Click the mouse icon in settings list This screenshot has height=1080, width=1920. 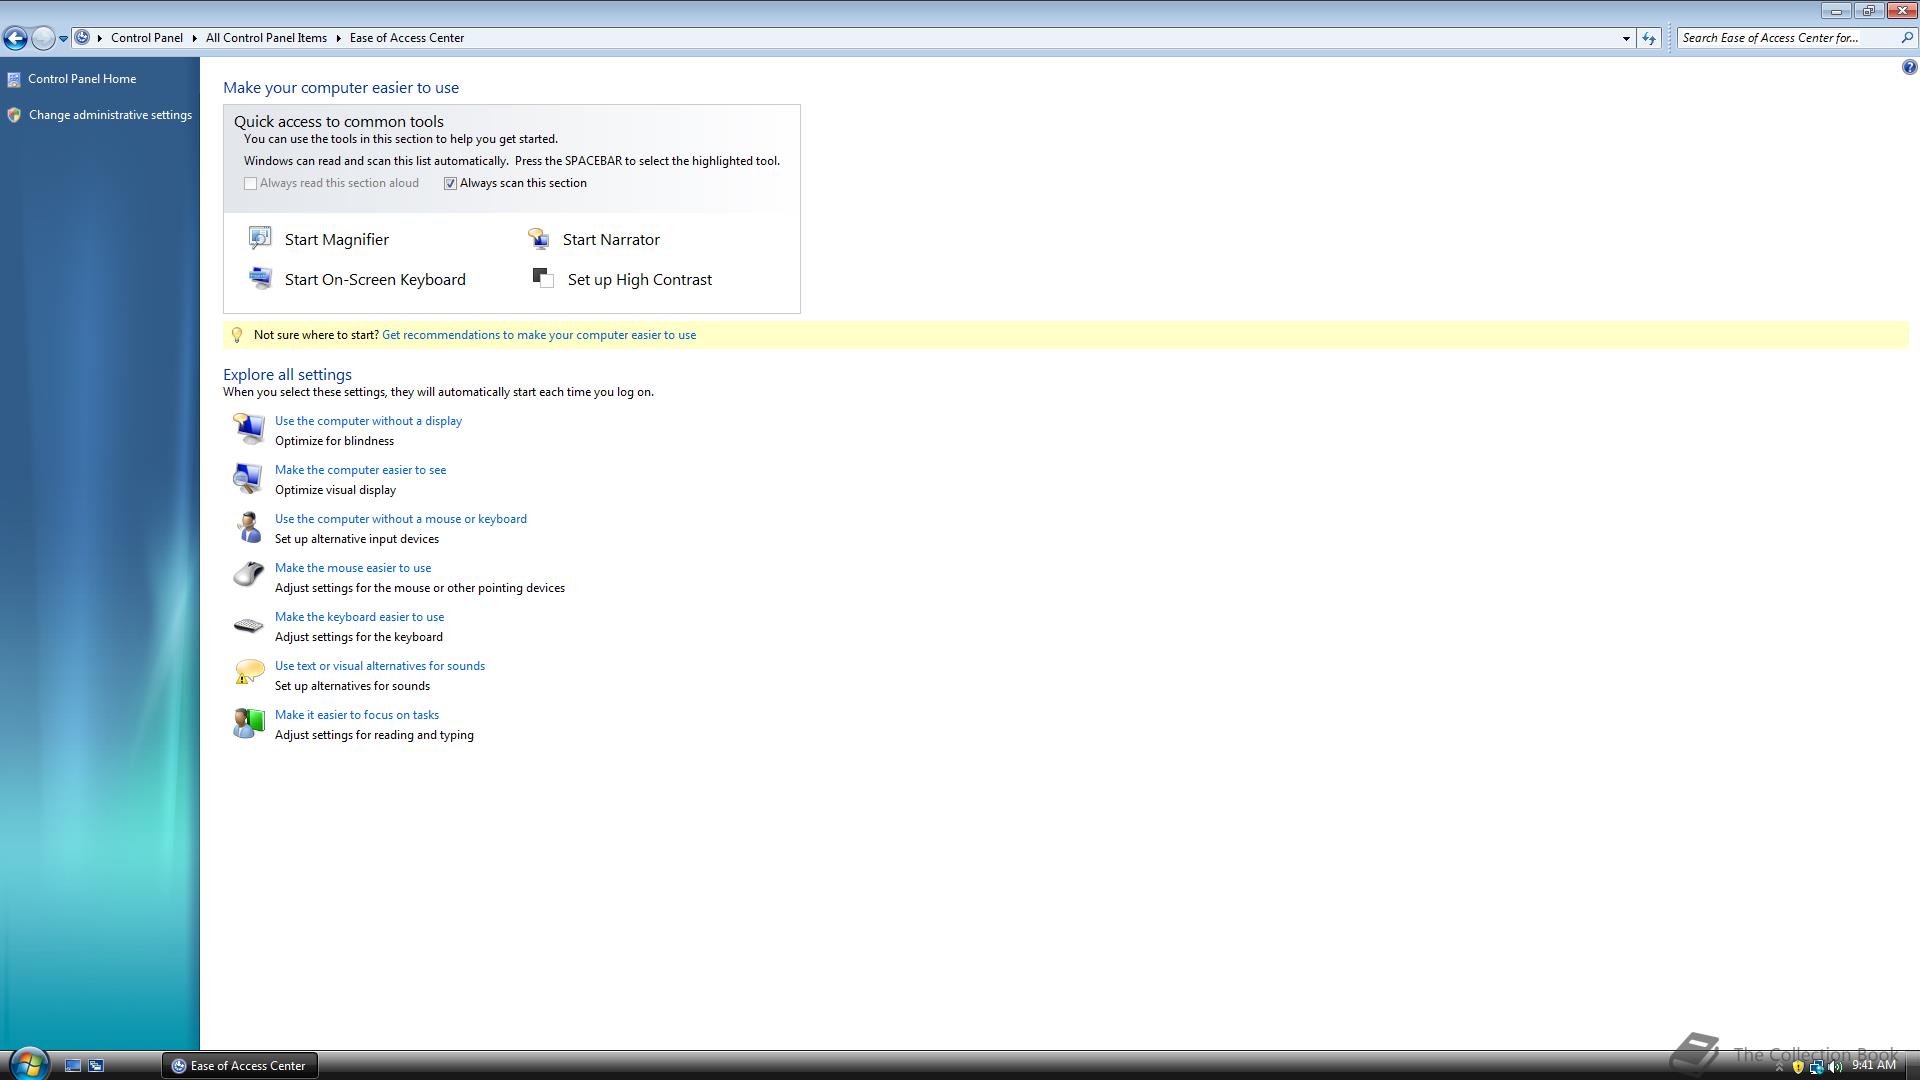pos(249,575)
